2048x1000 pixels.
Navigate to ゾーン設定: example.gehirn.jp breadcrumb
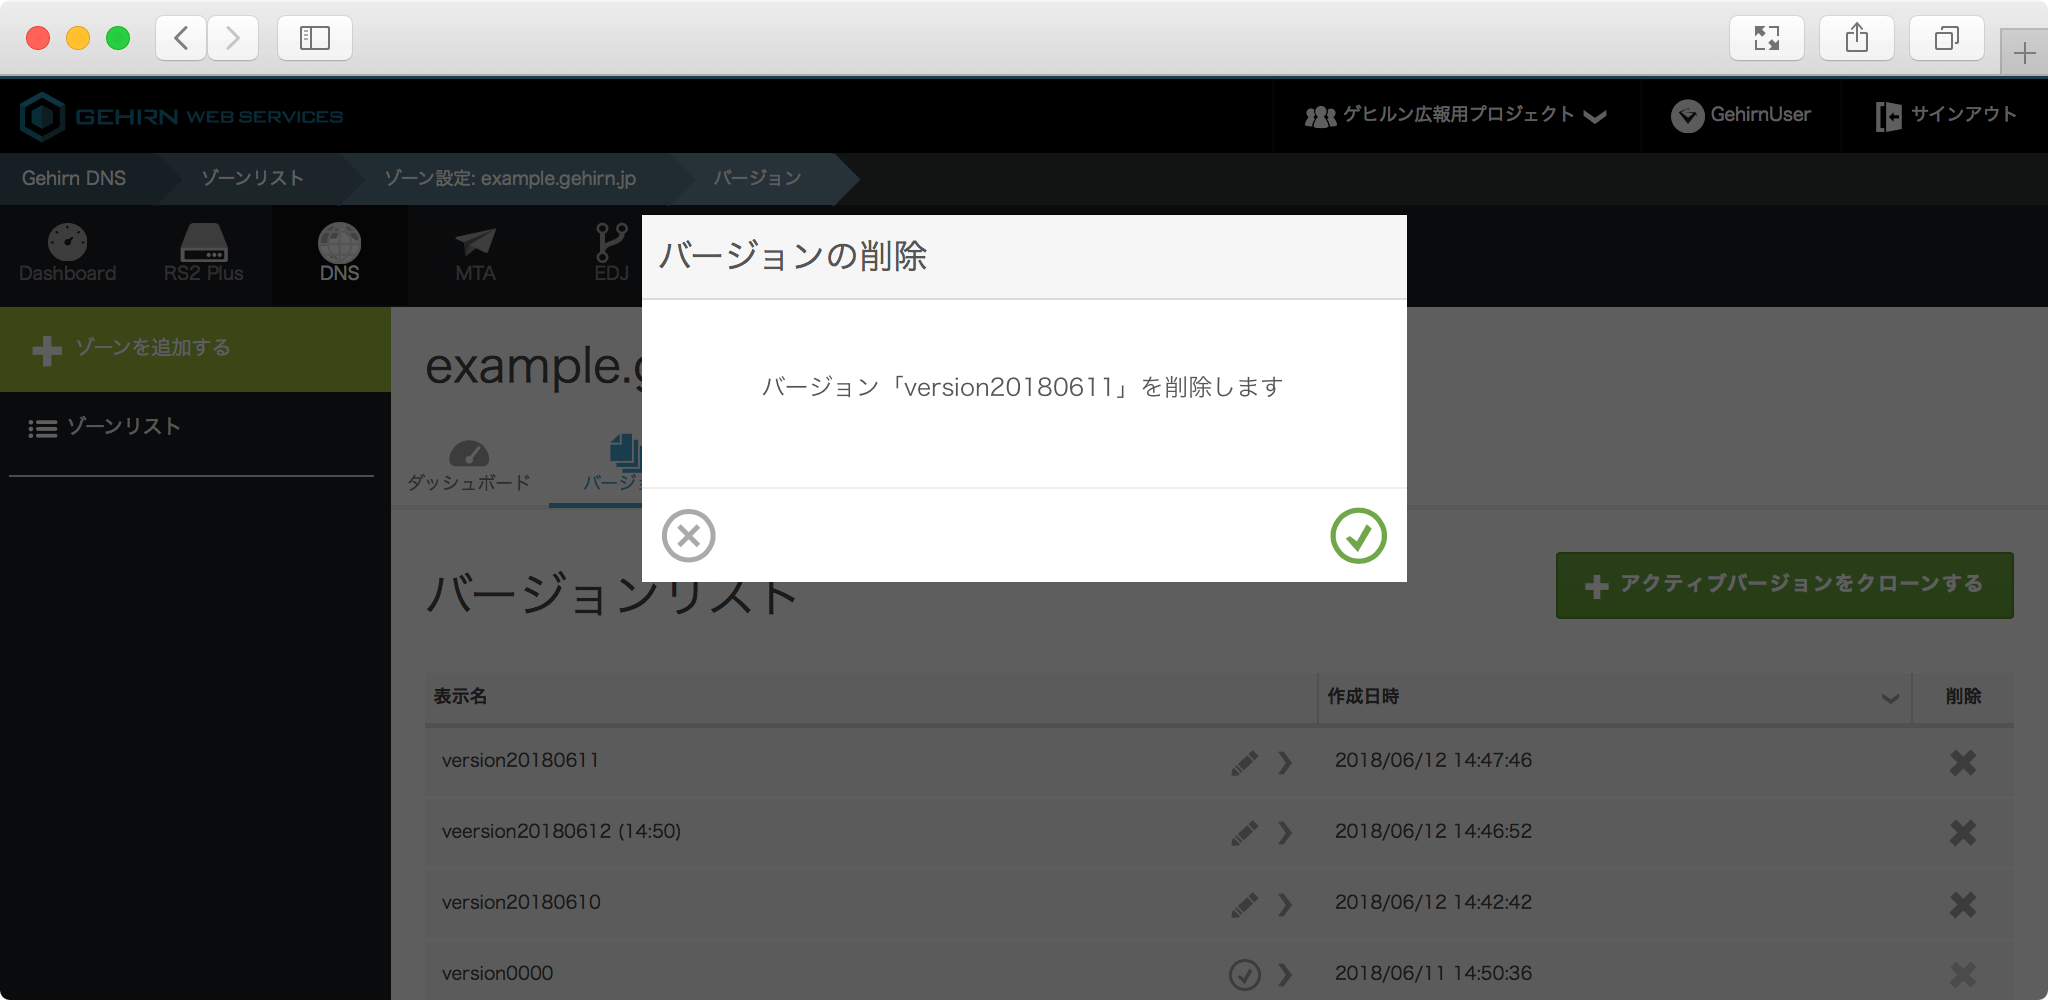coord(509,179)
